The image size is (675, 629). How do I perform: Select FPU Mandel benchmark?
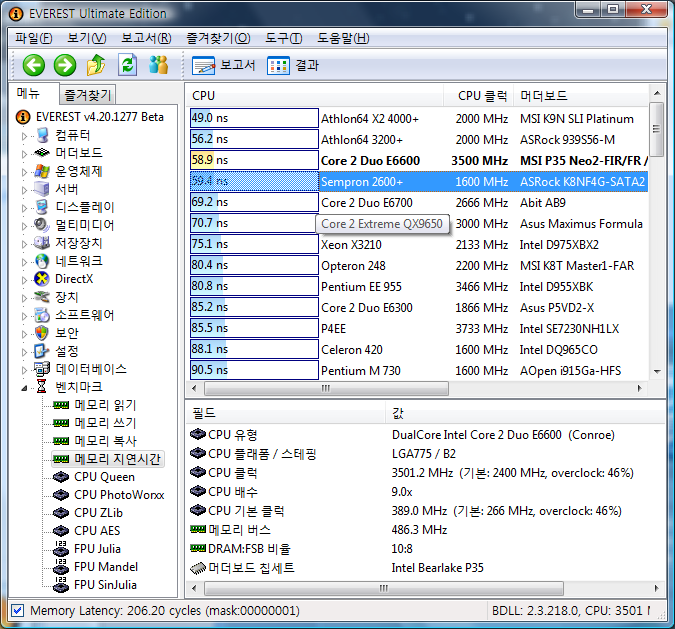tap(106, 567)
